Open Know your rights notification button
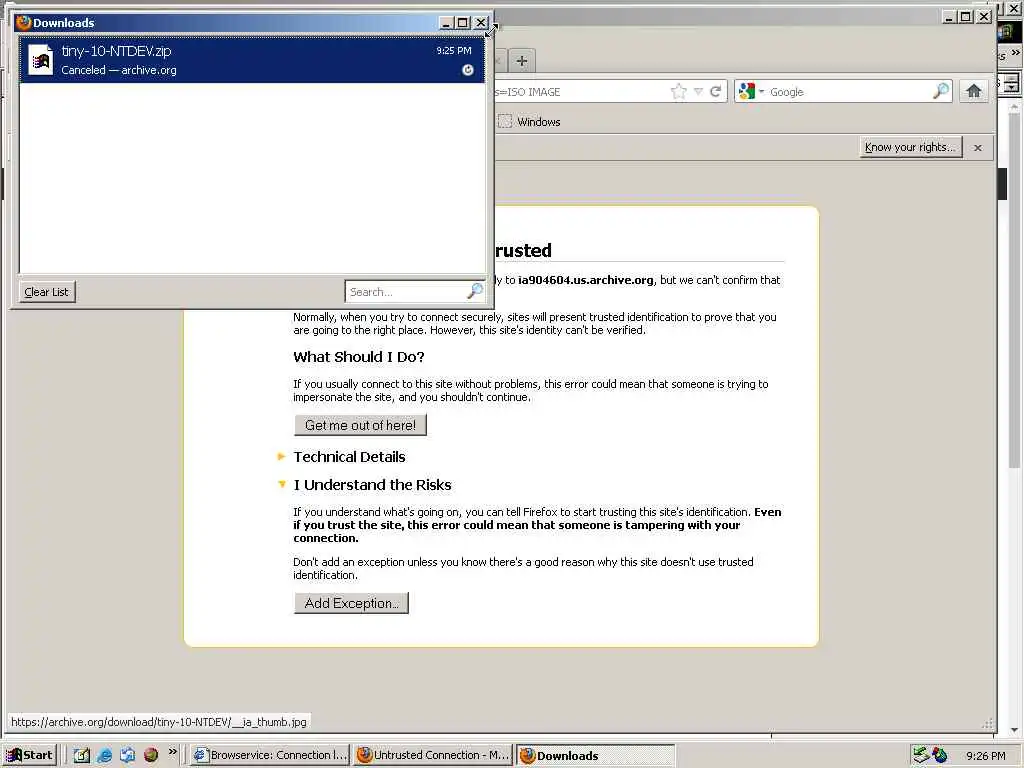This screenshot has height=768, width=1024. [910, 147]
